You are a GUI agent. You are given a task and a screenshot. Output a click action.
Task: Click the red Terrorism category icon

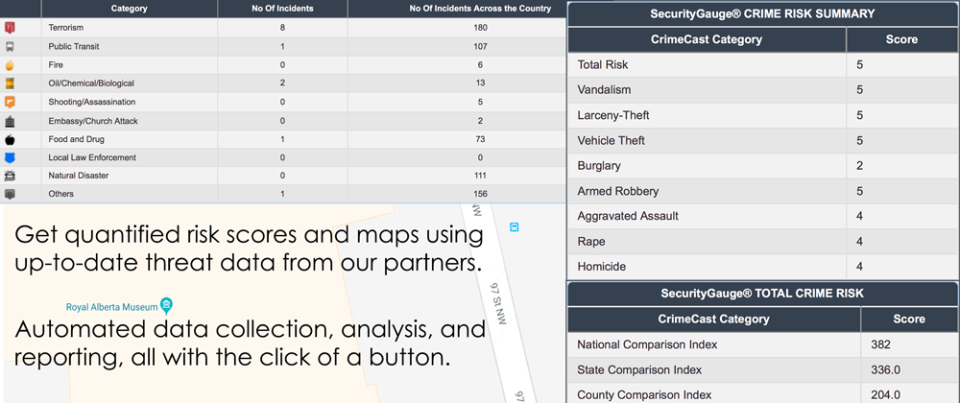tap(10, 27)
